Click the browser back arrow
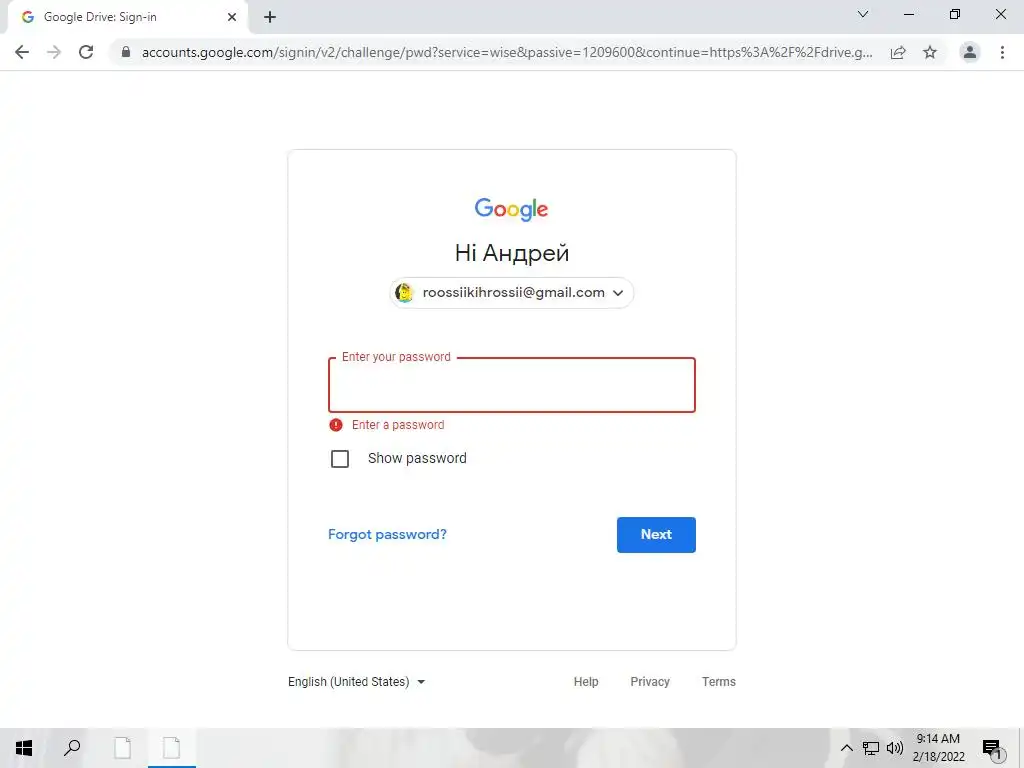 (22, 52)
